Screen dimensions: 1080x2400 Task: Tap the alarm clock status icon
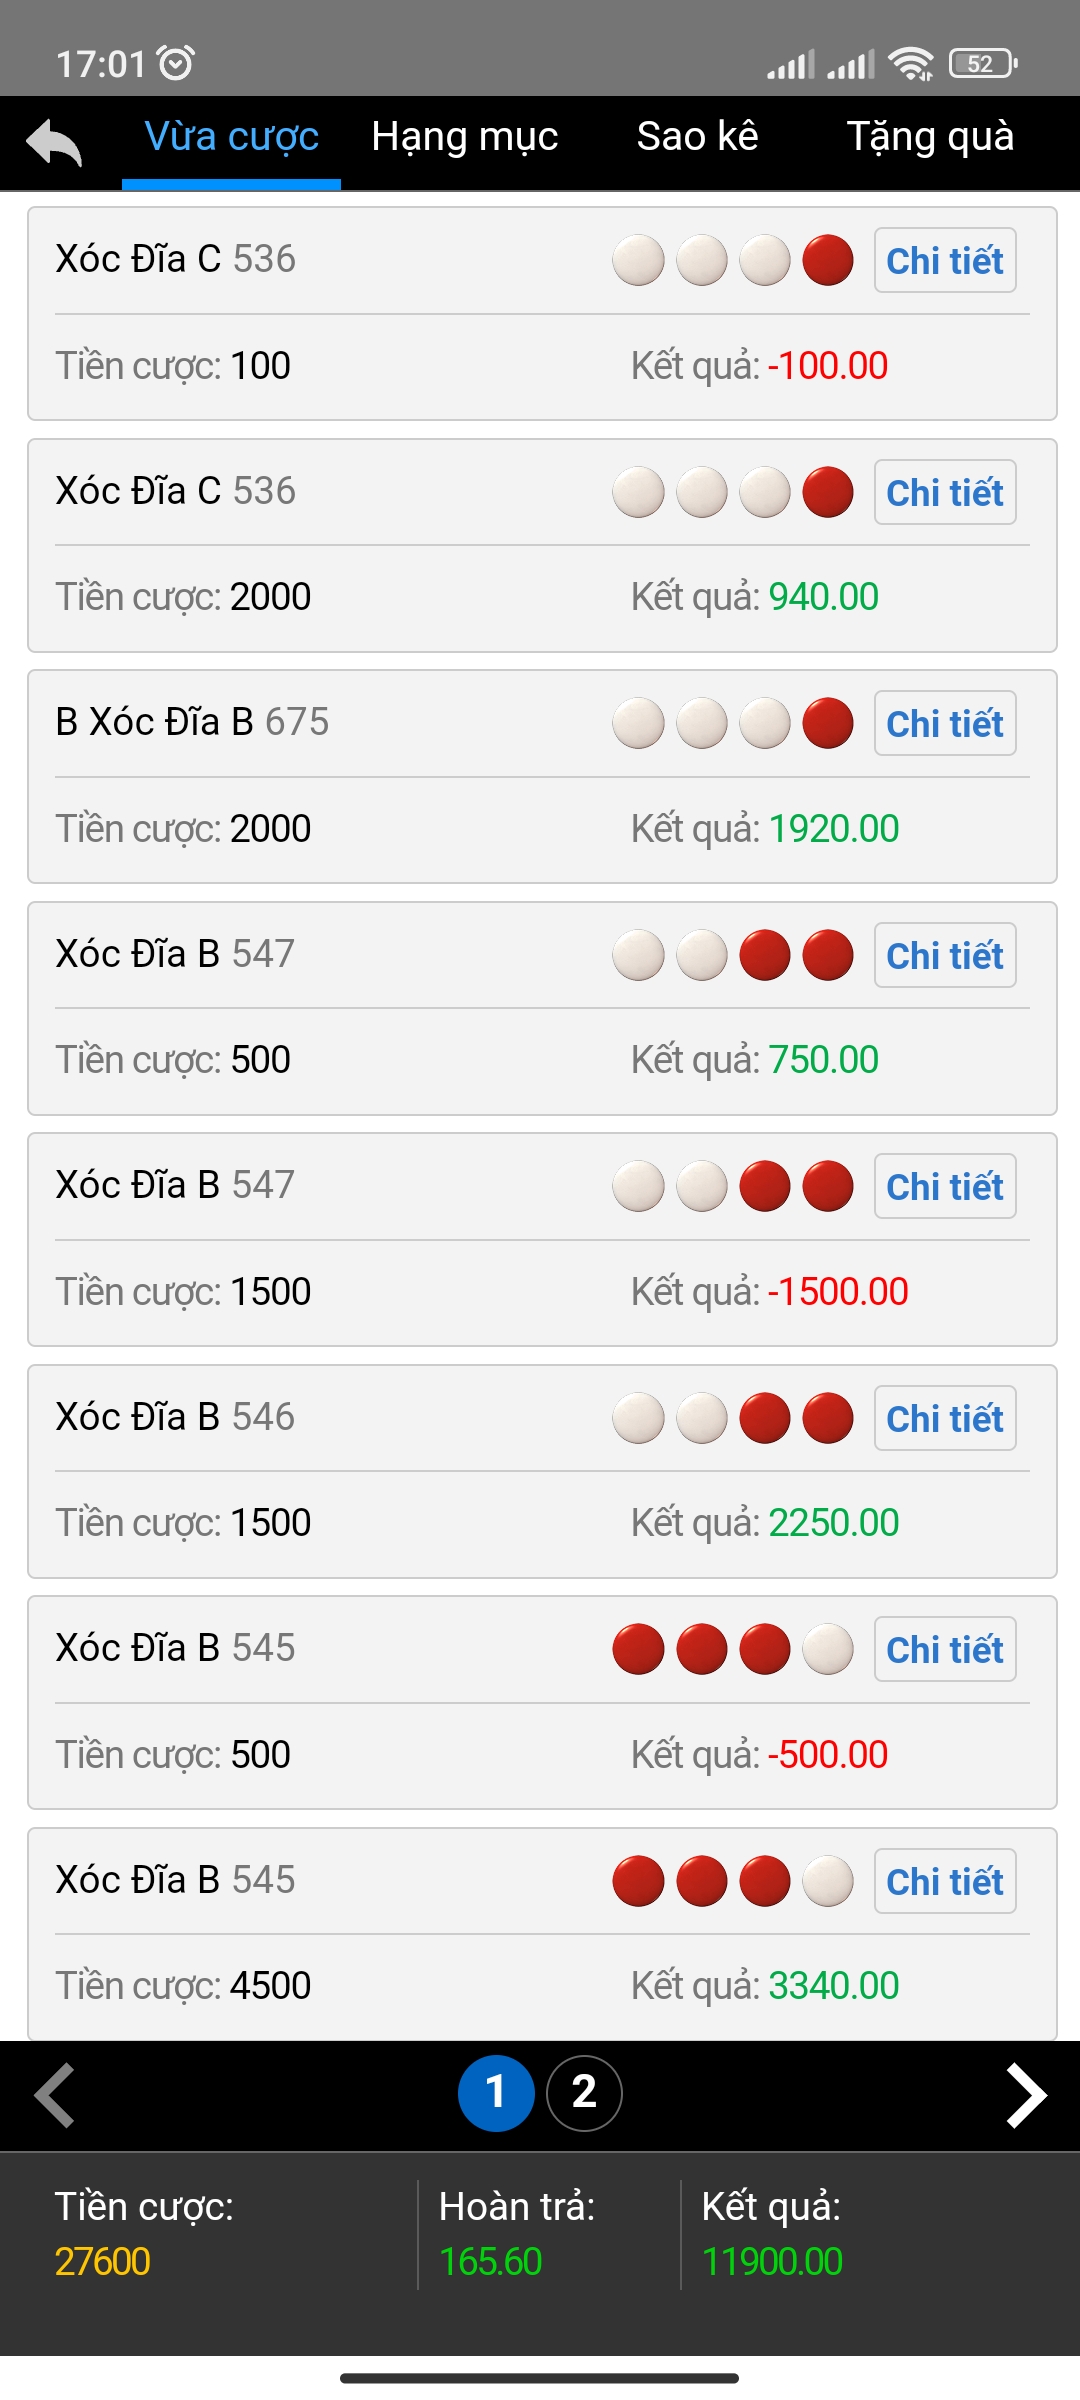(x=176, y=63)
